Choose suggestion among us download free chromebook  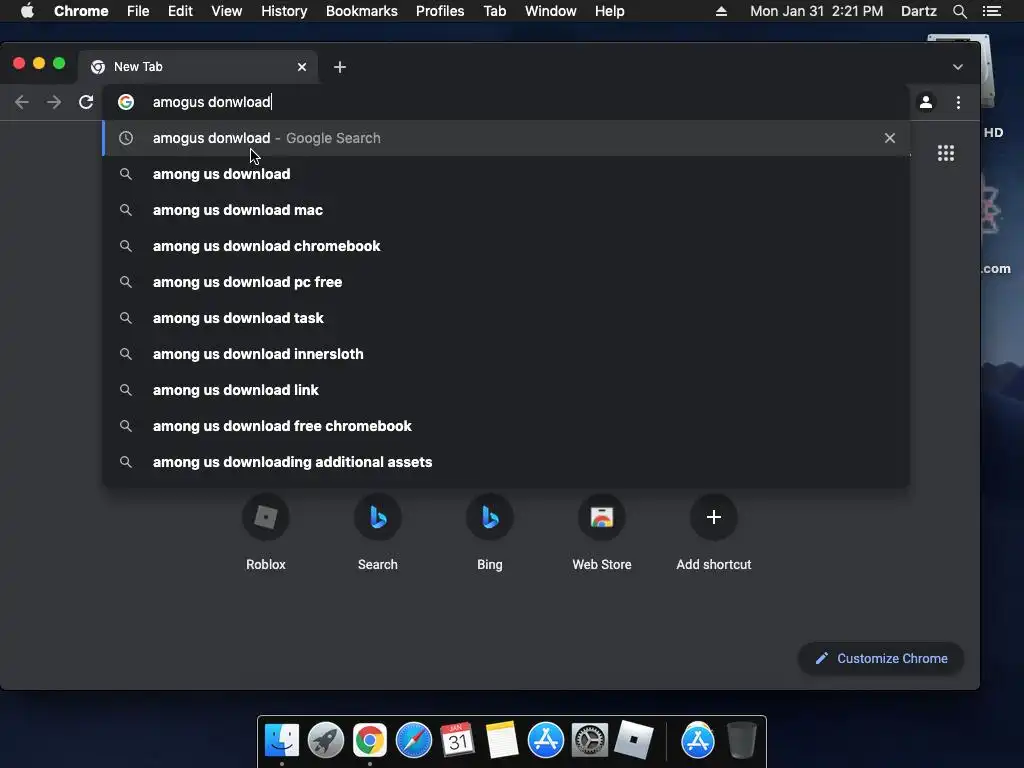coord(506,425)
